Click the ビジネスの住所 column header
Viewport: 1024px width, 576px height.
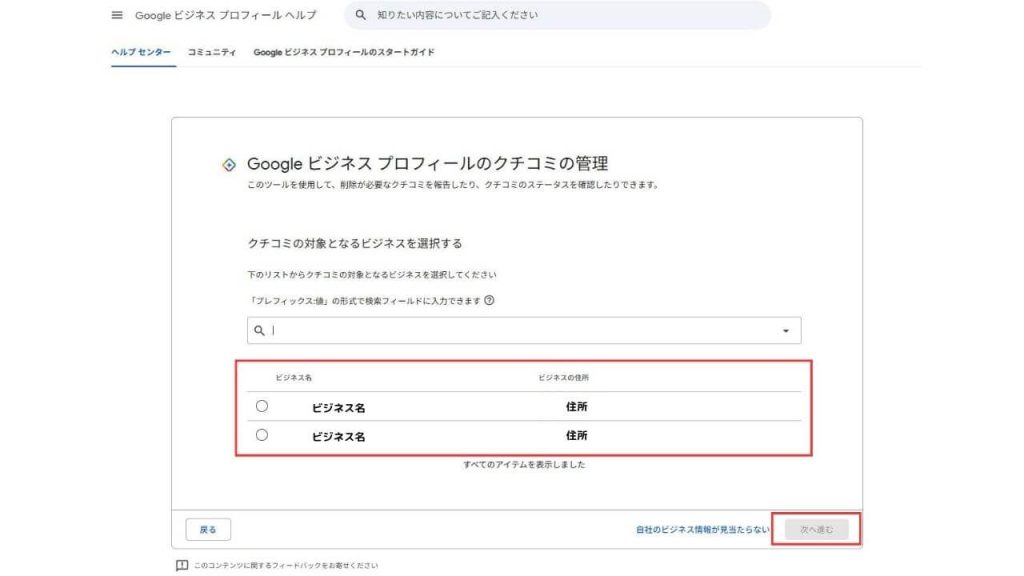pyautogui.click(x=564, y=377)
